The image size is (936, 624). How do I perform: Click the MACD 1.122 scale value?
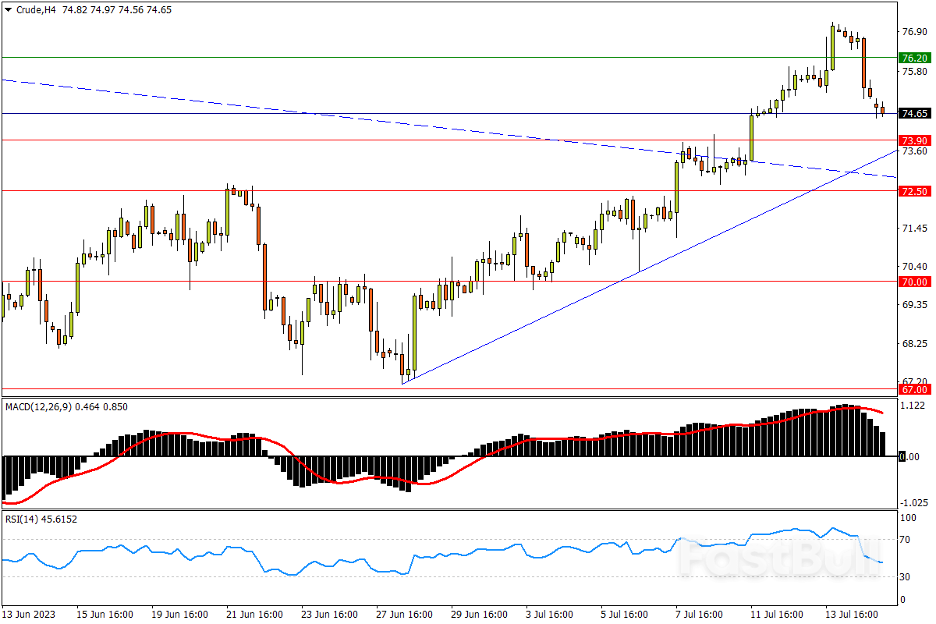911,407
